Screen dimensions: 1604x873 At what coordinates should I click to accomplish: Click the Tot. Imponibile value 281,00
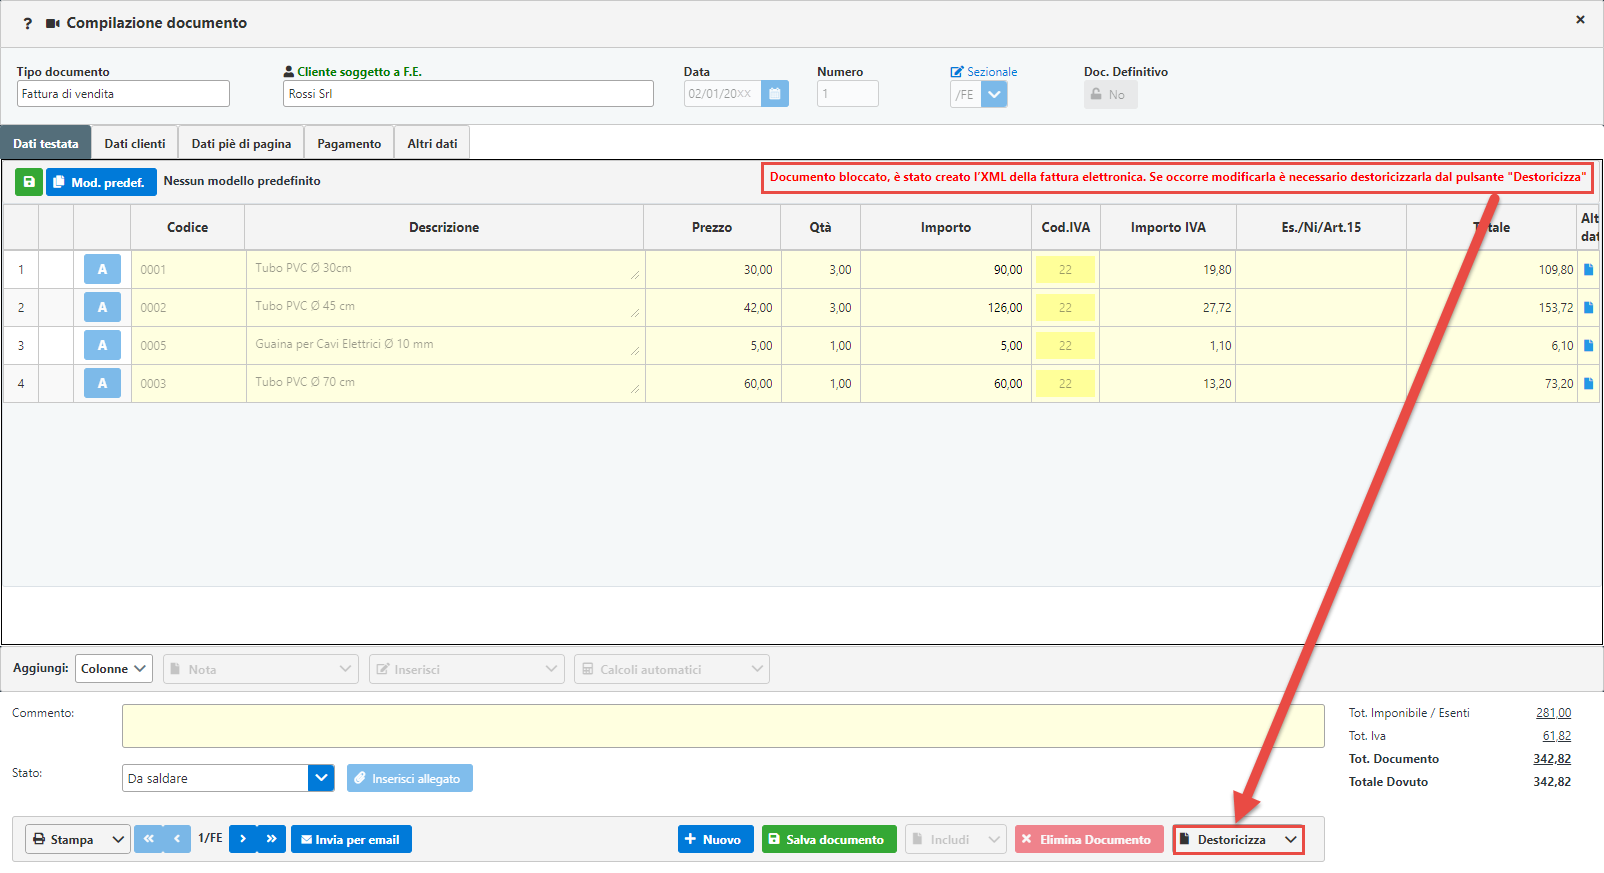pos(1553,713)
